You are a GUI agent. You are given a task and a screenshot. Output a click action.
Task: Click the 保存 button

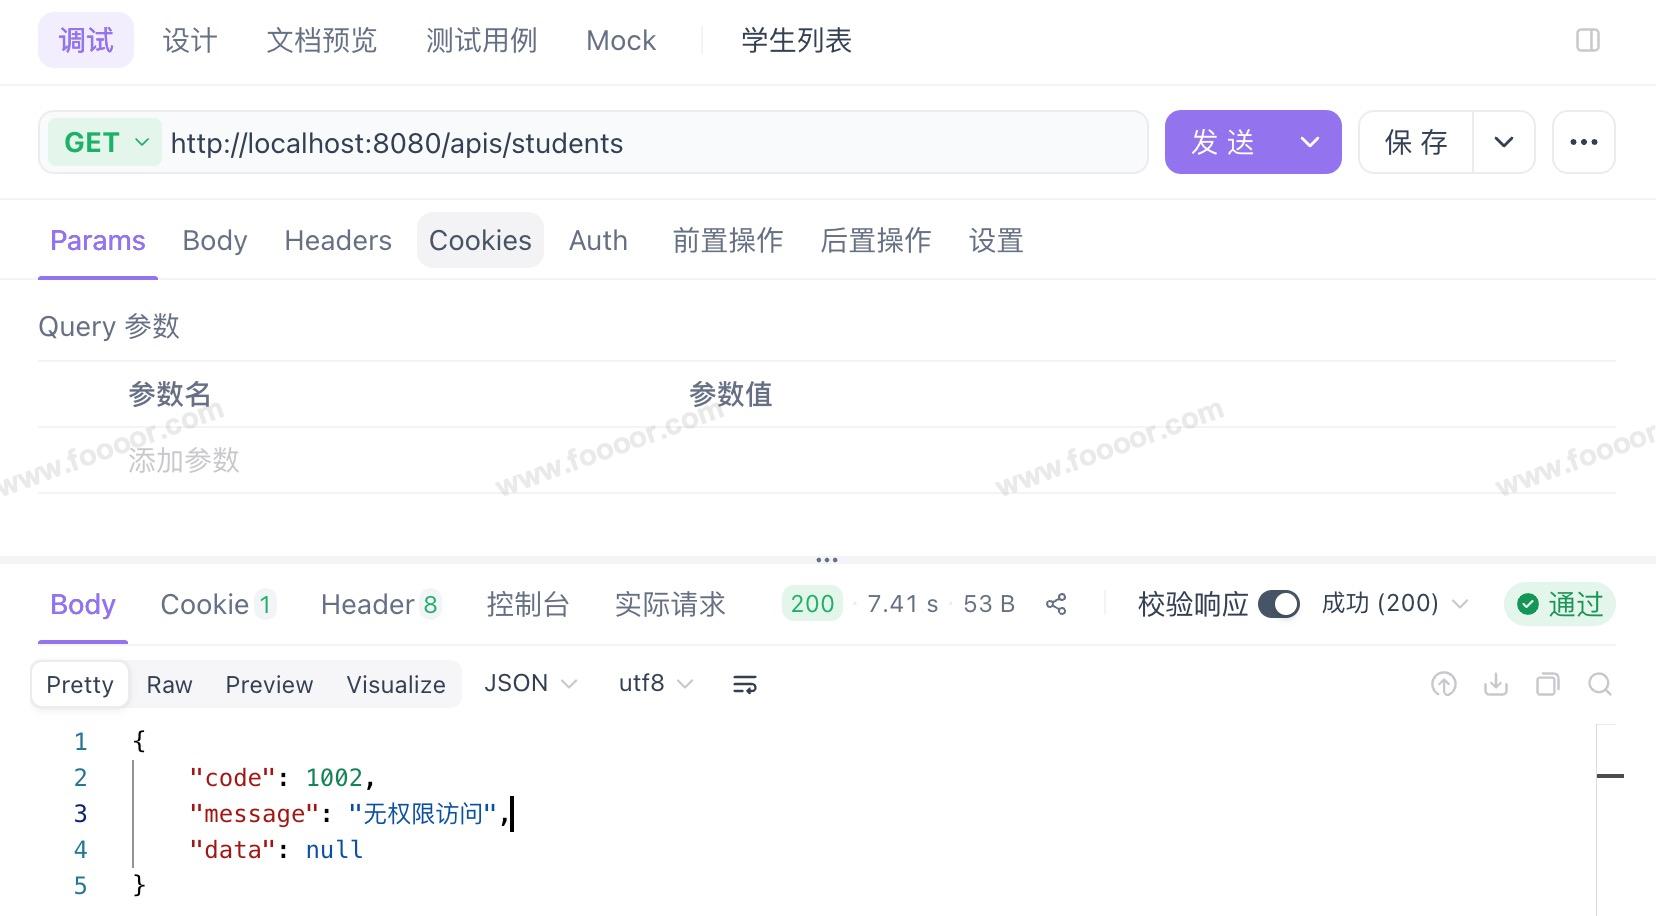click(1416, 142)
